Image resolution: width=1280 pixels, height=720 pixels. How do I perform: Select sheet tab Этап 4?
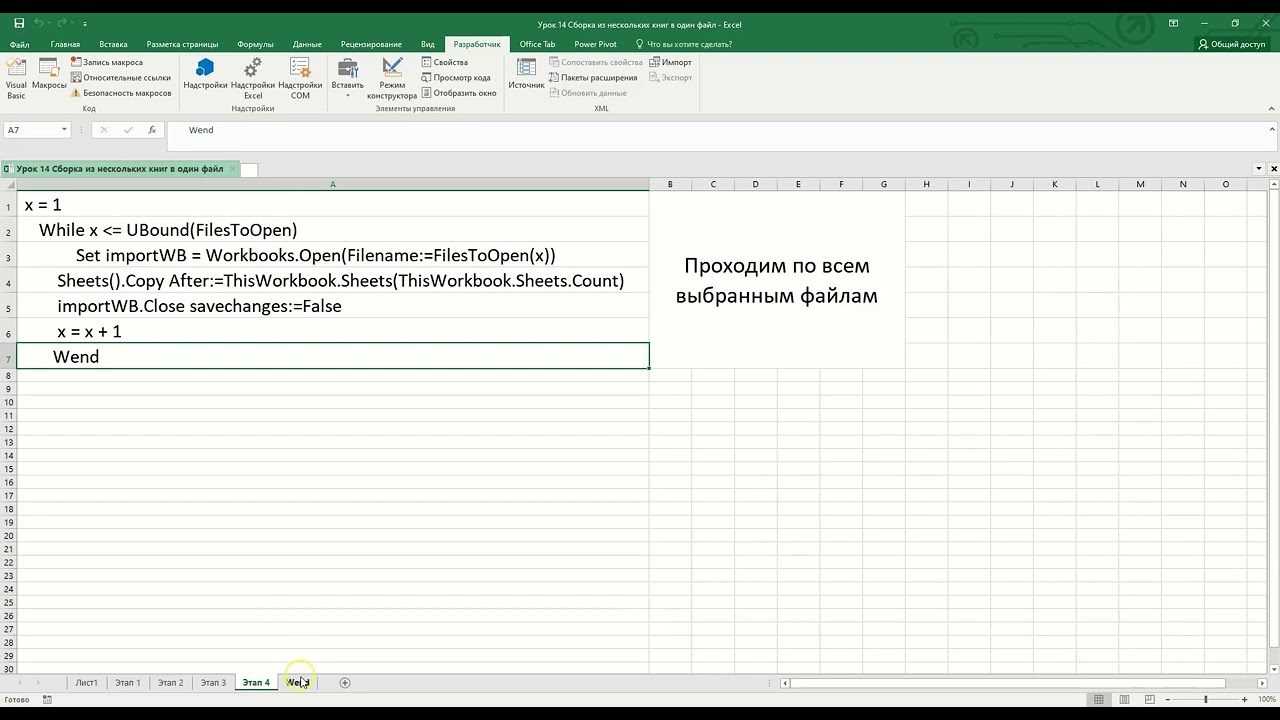click(x=256, y=683)
